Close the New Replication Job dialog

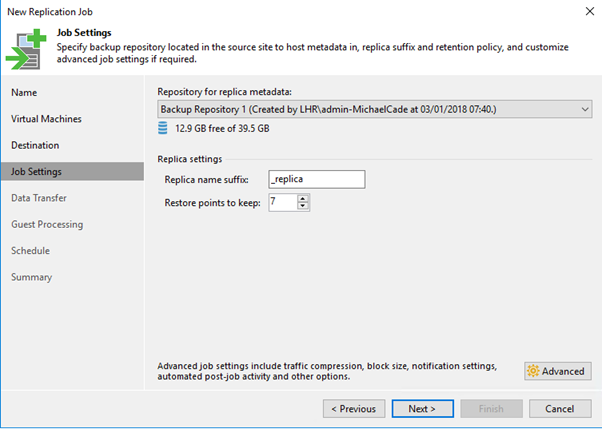[590, 11]
